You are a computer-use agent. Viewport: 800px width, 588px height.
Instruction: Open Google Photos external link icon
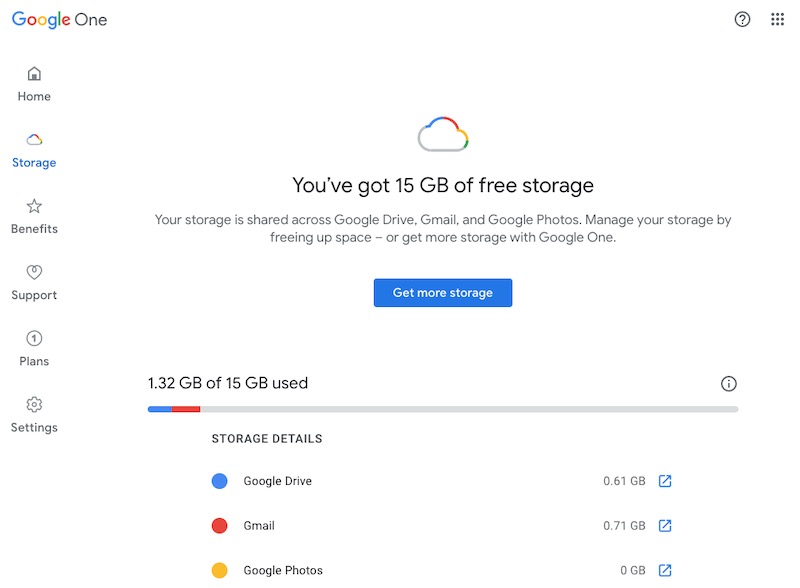(x=665, y=571)
